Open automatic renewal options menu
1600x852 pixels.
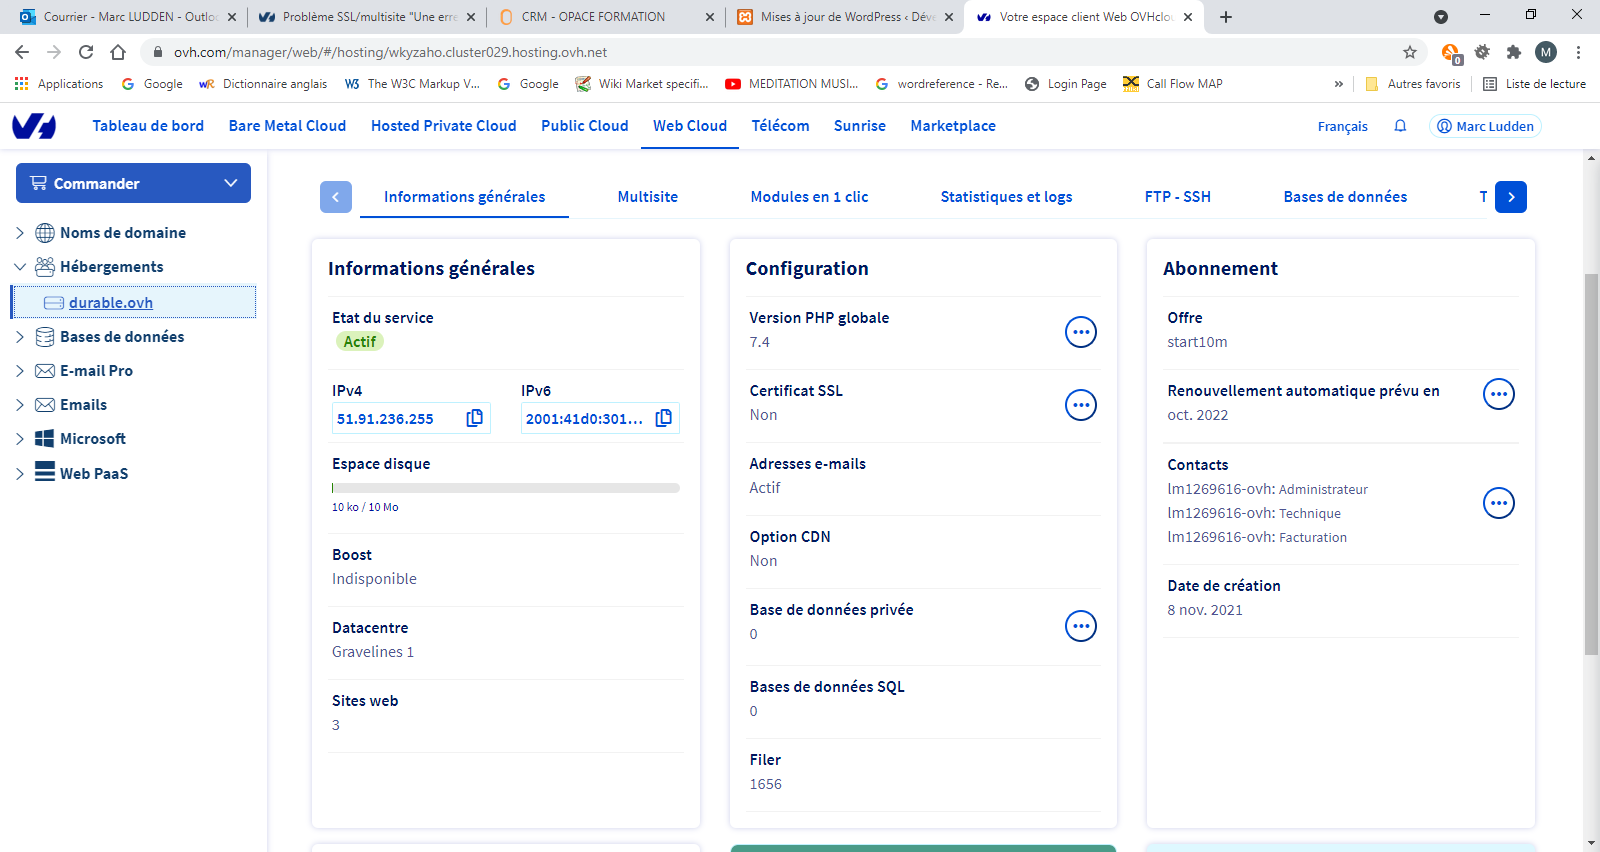[1498, 394]
